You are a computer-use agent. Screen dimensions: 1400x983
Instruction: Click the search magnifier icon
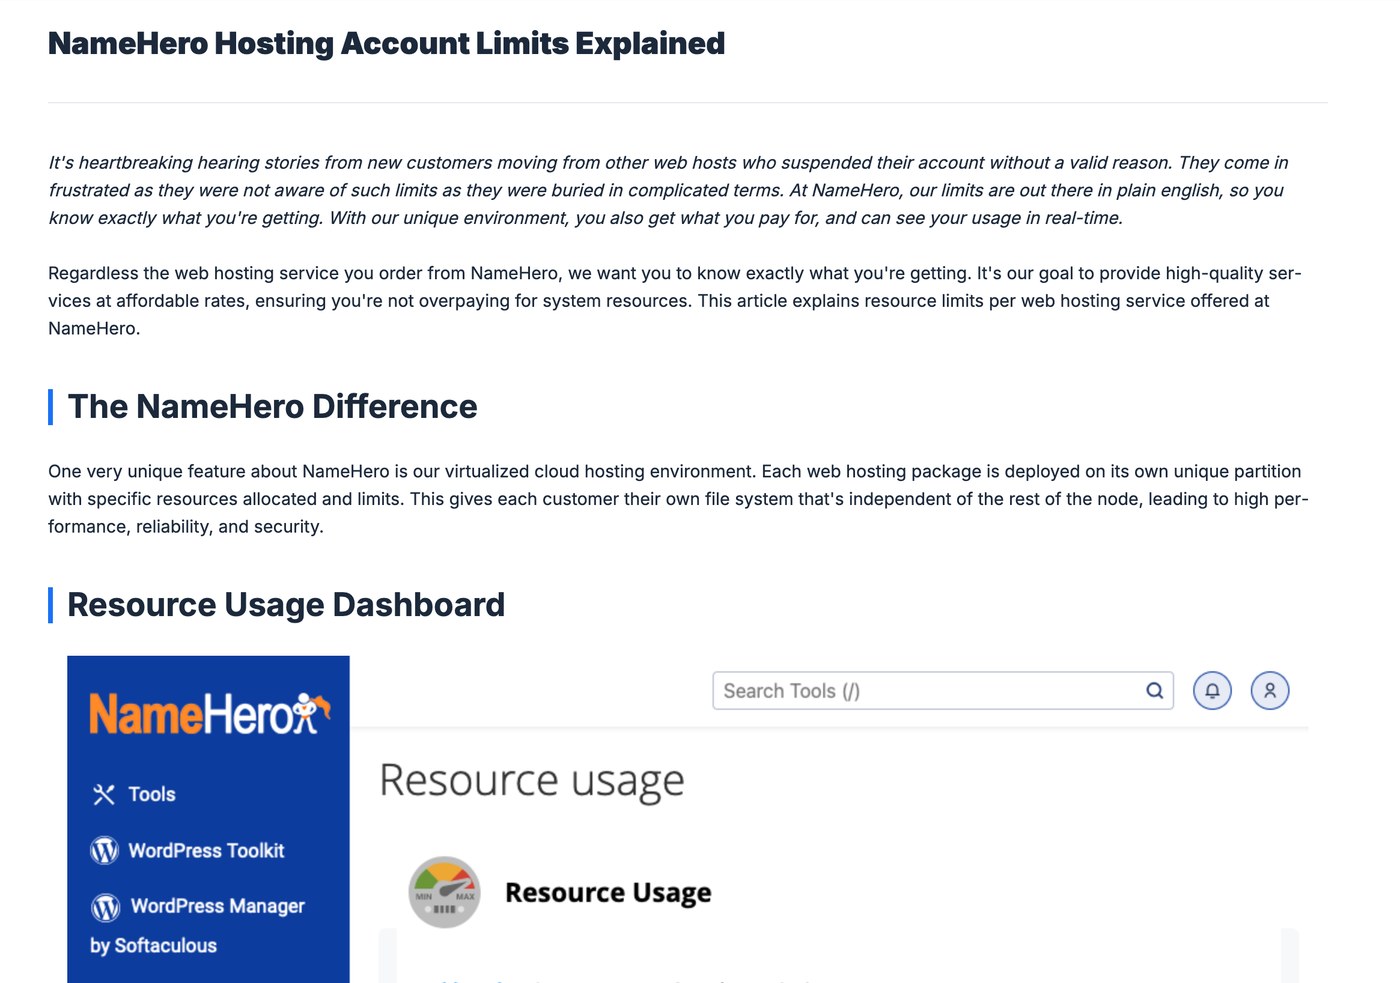pyautogui.click(x=1154, y=690)
